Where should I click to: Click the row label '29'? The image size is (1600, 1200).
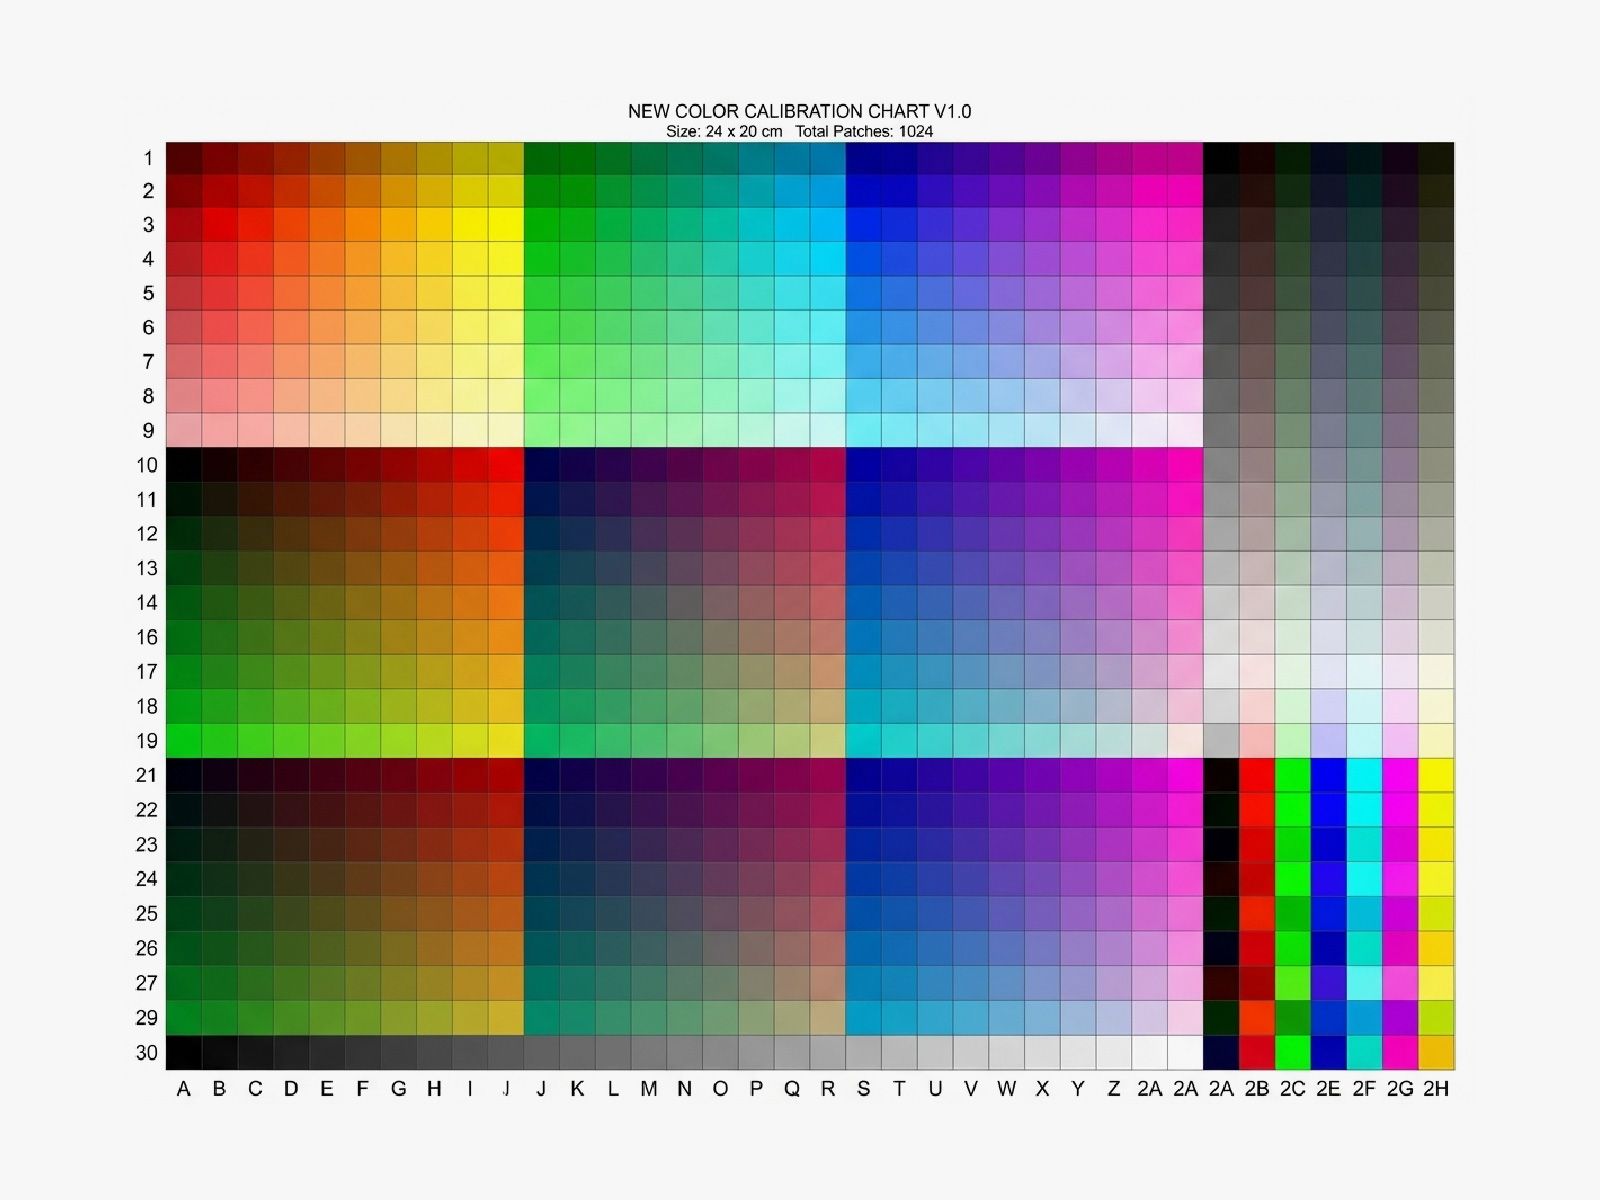(147, 1017)
